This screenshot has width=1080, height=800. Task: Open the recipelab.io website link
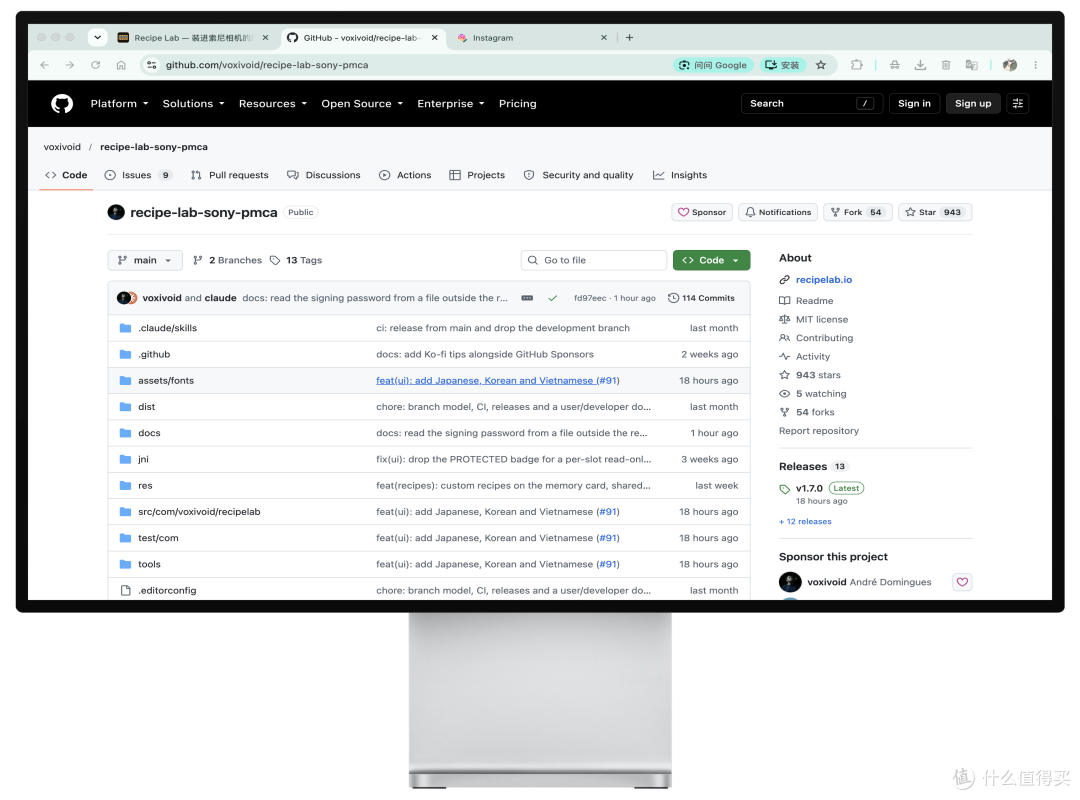(x=824, y=279)
